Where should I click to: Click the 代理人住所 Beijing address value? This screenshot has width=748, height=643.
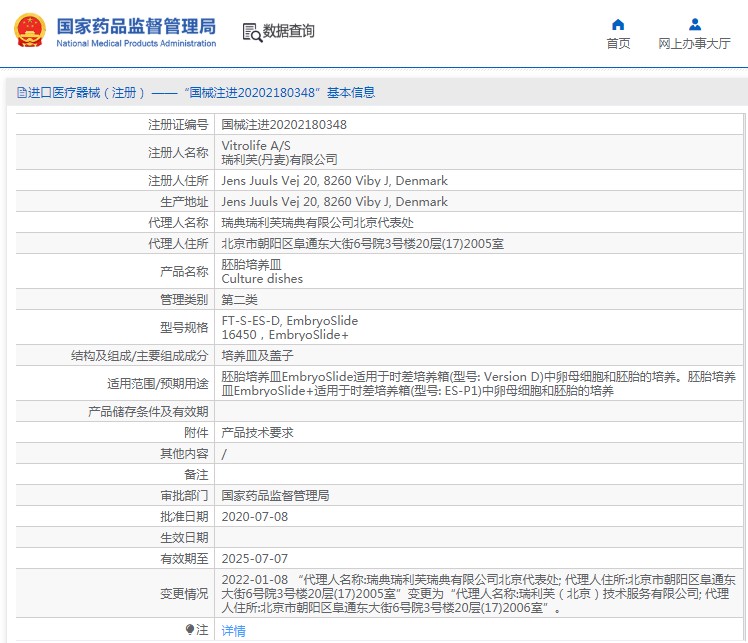(x=363, y=244)
